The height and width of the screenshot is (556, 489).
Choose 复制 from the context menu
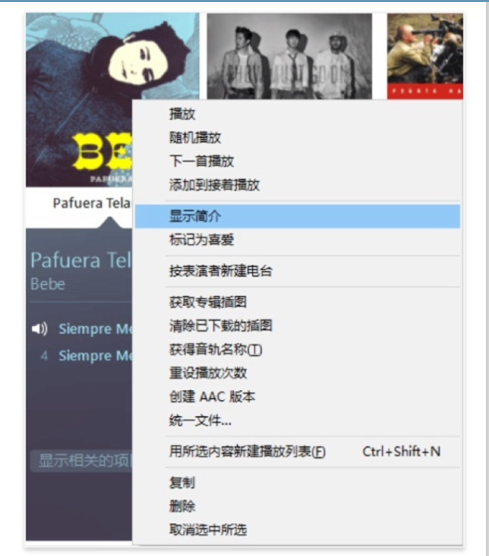298,483
